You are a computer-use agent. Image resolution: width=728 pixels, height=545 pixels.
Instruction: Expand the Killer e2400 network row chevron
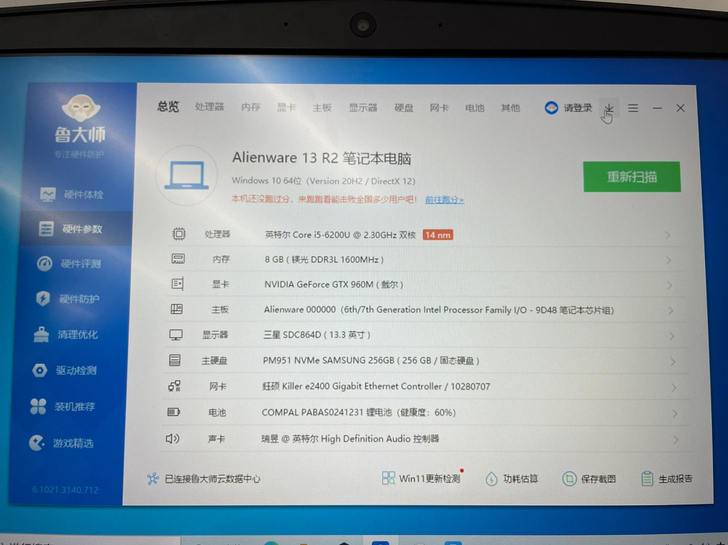click(674, 388)
